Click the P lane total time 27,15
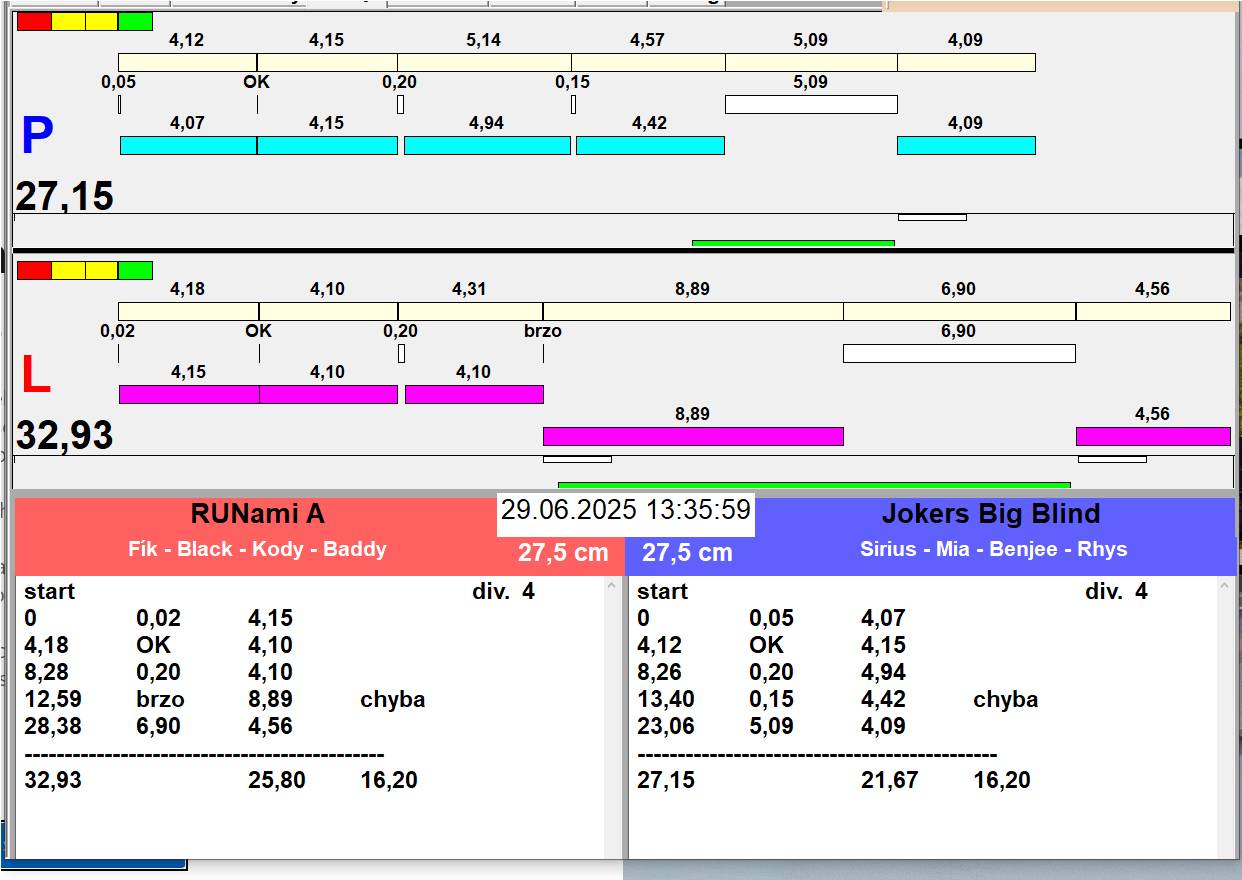Image resolution: width=1242 pixels, height=880 pixels. (x=65, y=196)
